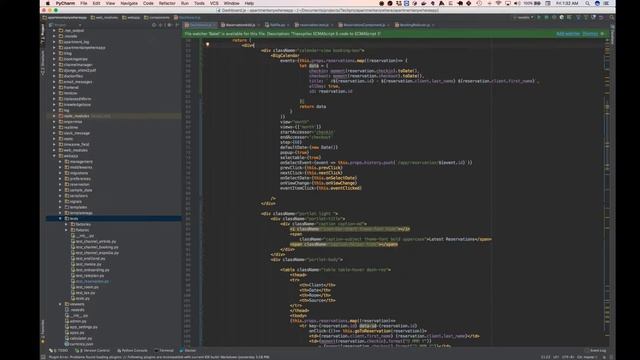This screenshot has width=640, height=360.
Task: Open the File menu
Action: tap(84, 3)
